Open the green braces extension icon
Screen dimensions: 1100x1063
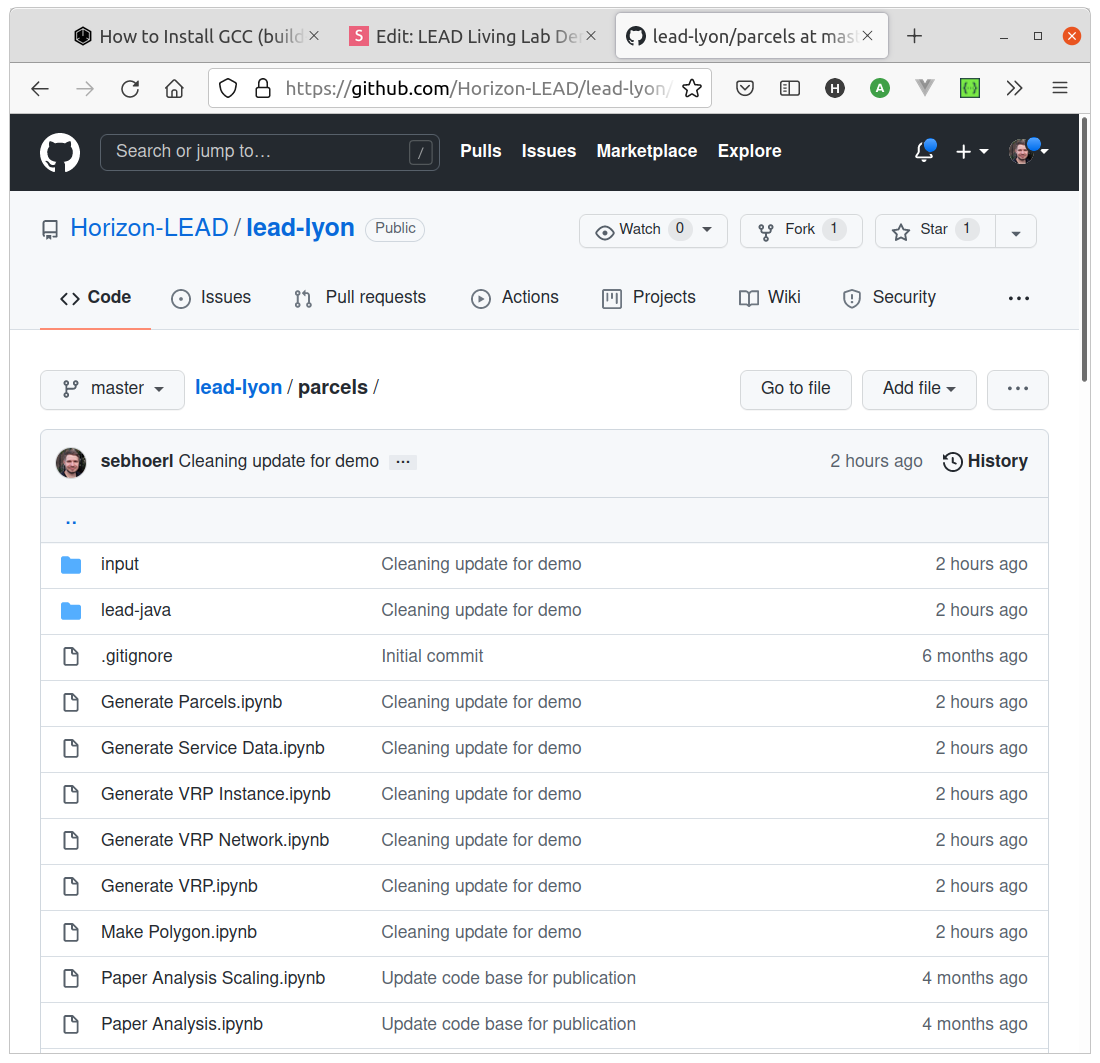pyautogui.click(x=970, y=88)
